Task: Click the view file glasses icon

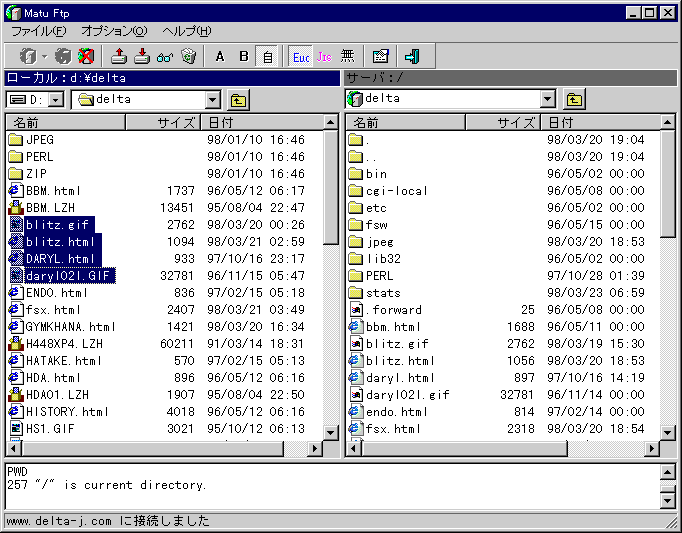Action: tap(165, 57)
